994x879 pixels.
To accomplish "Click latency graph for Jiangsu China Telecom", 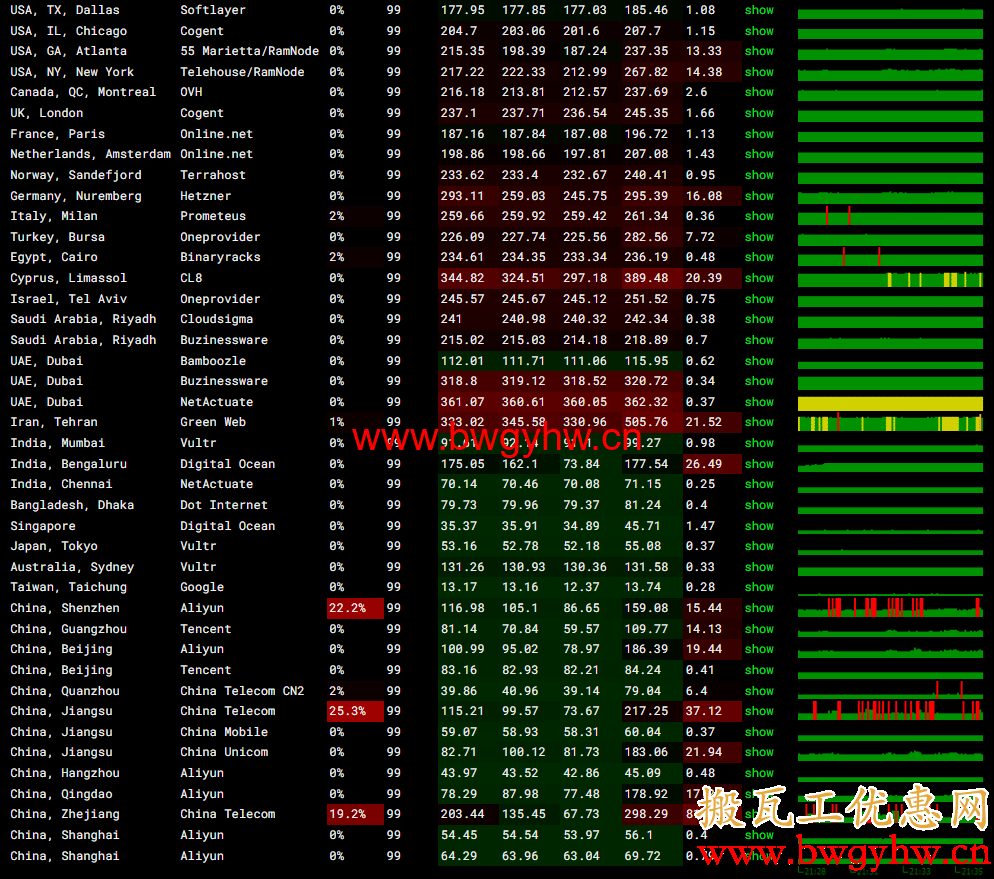I will point(890,711).
